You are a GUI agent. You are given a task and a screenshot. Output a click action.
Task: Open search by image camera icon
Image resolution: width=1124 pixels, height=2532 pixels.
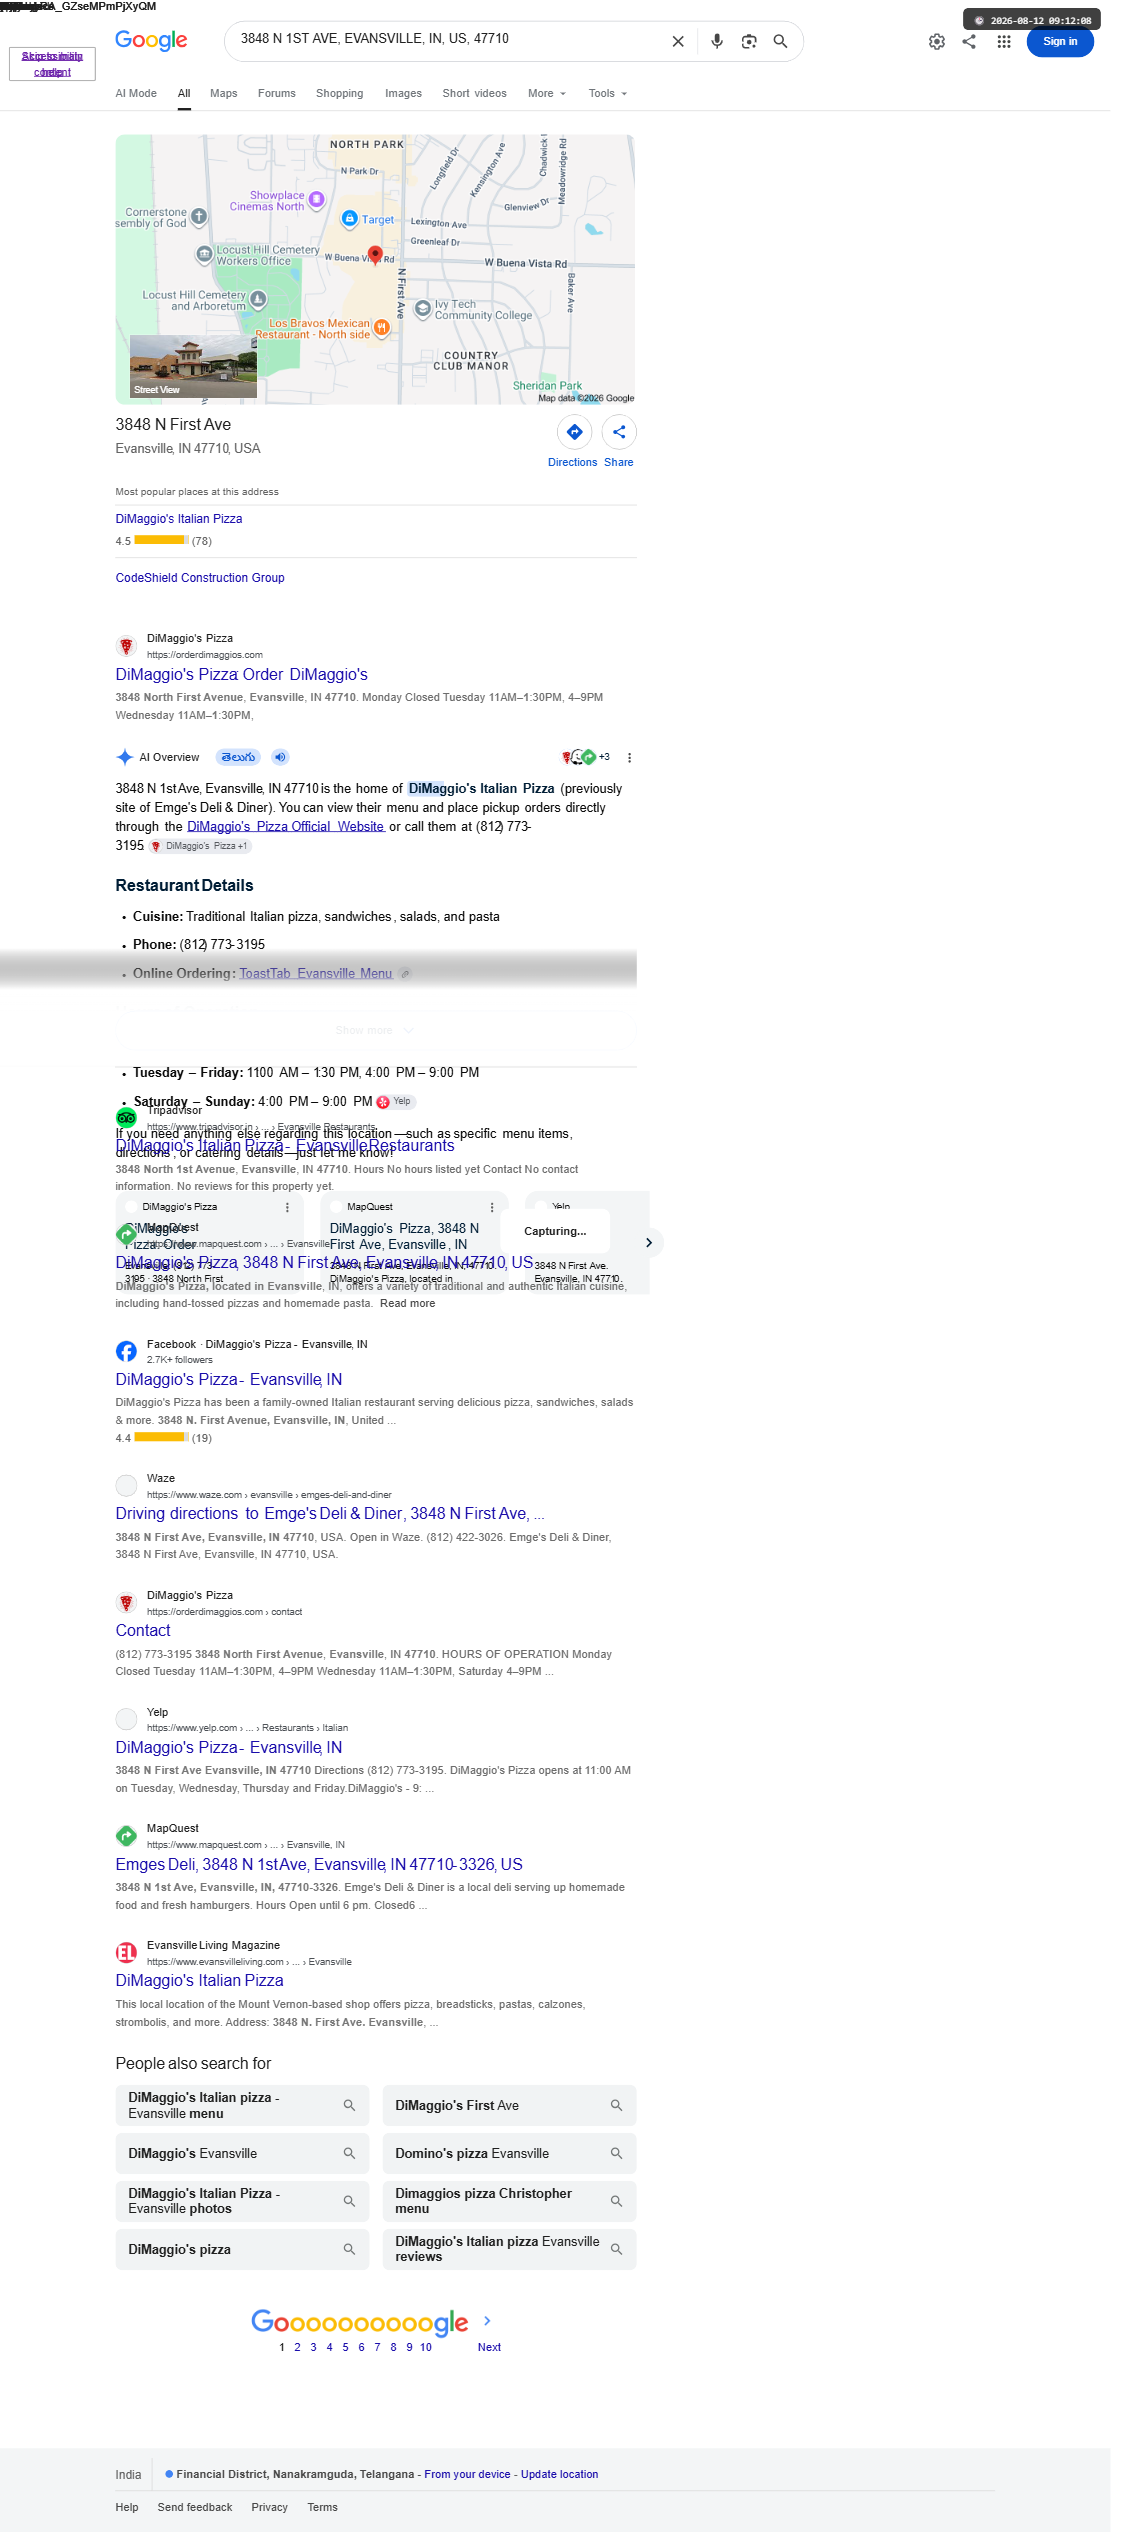tap(749, 41)
